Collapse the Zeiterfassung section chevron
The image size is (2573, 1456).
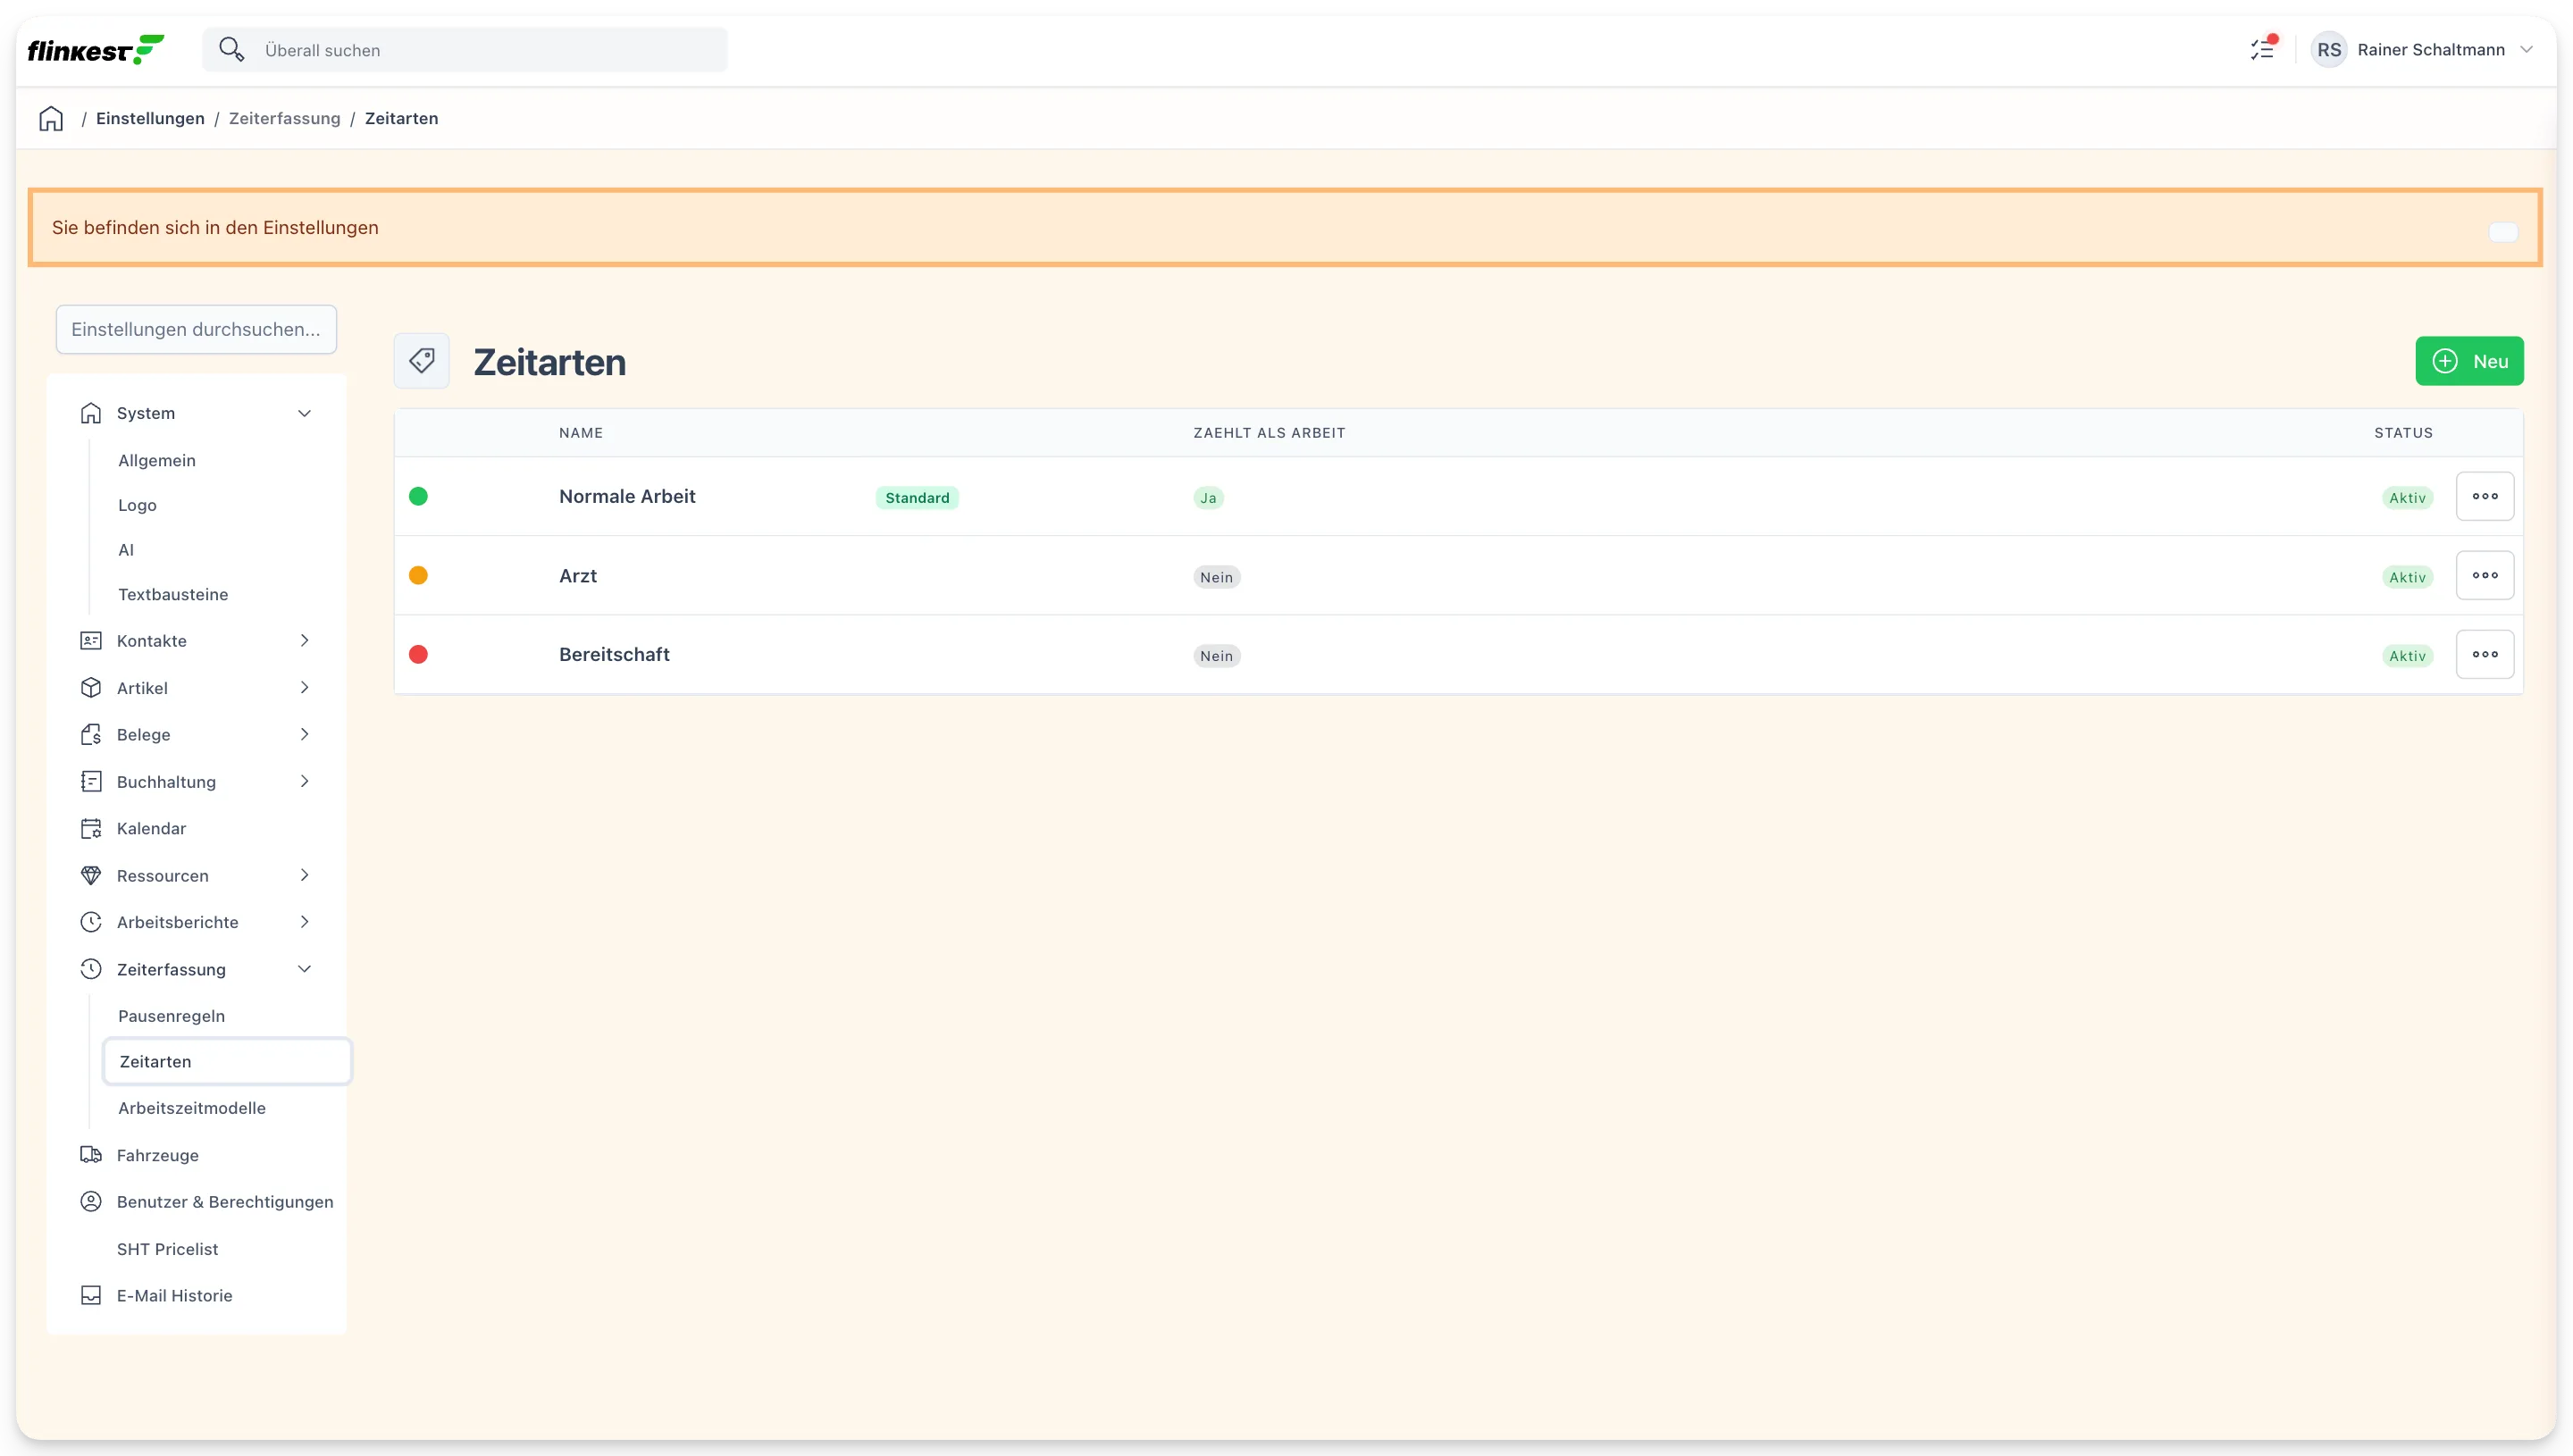coord(305,969)
